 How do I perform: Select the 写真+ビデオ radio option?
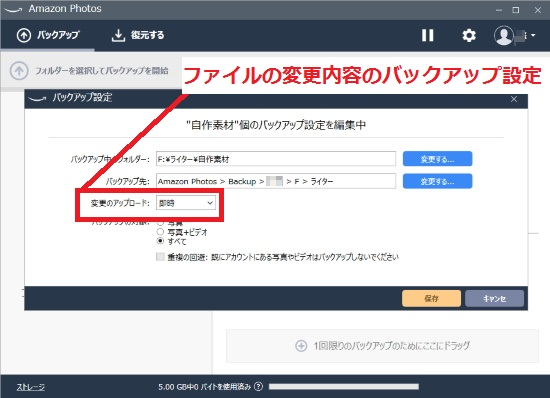tap(160, 232)
